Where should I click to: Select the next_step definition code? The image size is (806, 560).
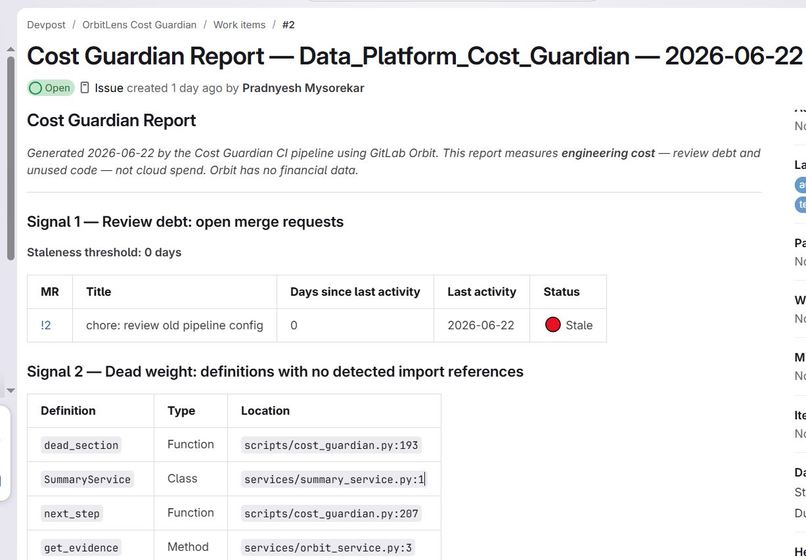pyautogui.click(x=72, y=513)
